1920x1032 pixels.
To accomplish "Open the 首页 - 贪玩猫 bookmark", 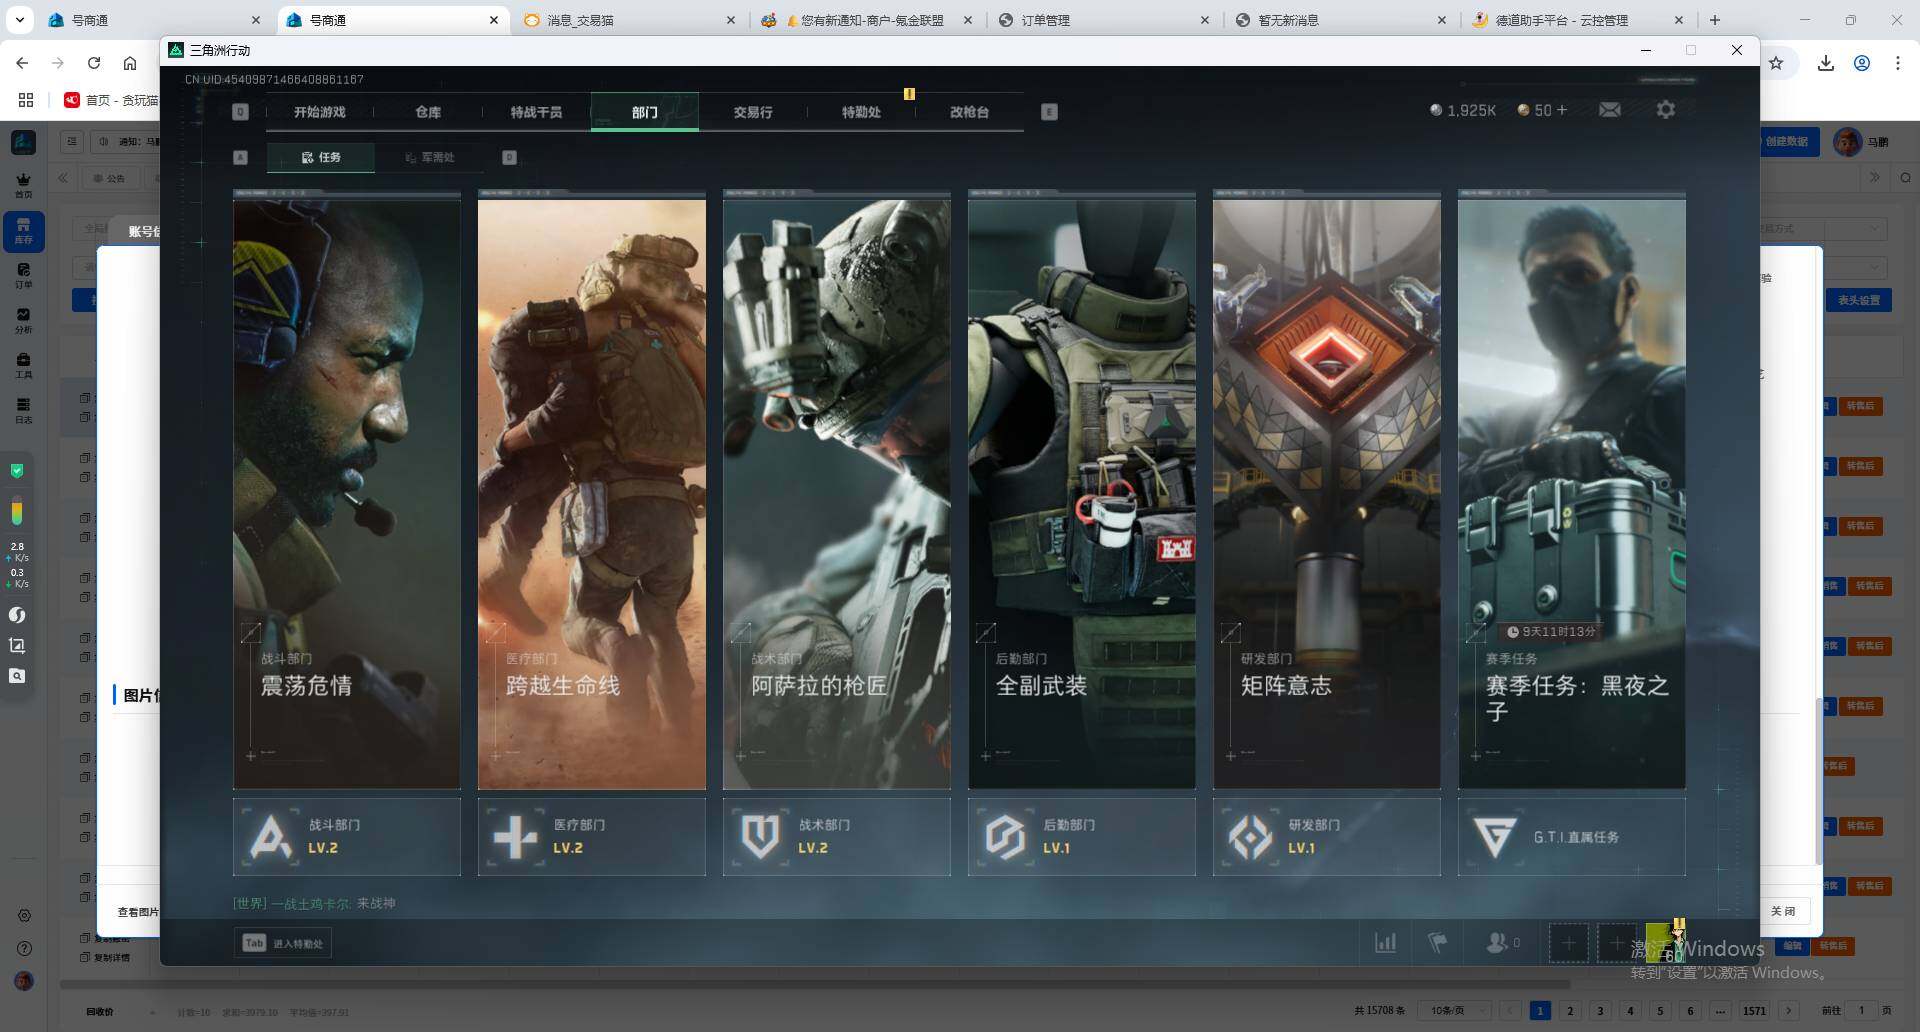I will click(111, 100).
